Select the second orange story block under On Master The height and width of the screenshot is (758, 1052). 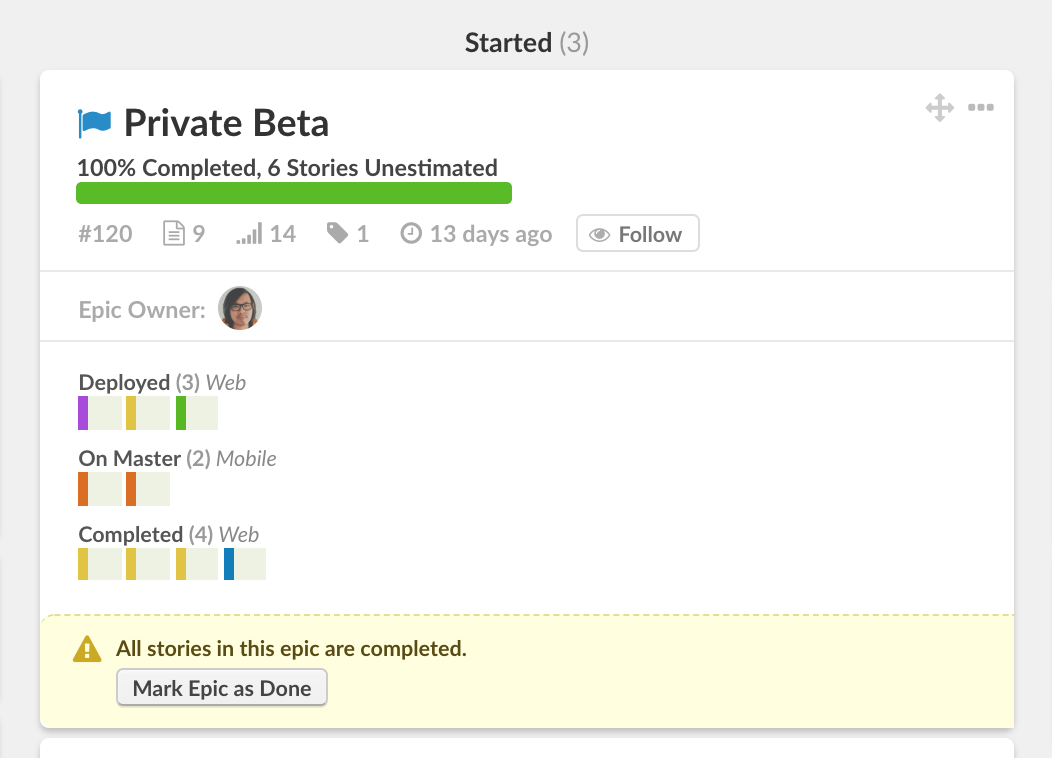click(148, 489)
